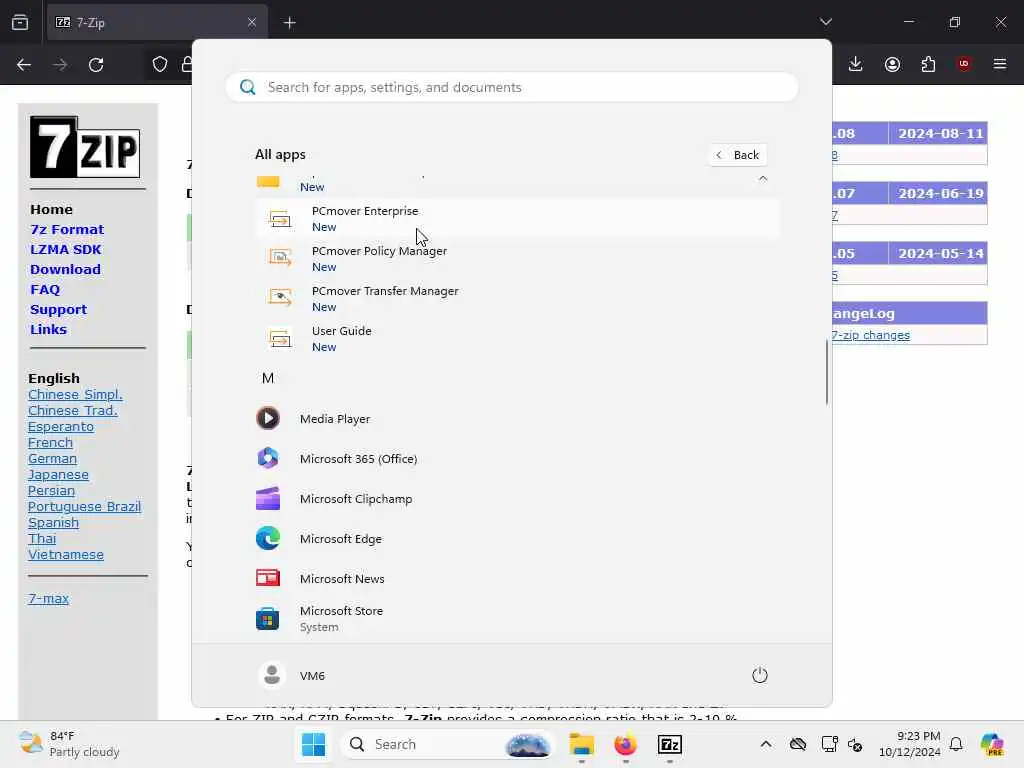1024x768 pixels.
Task: Go back from All apps list
Action: (738, 155)
